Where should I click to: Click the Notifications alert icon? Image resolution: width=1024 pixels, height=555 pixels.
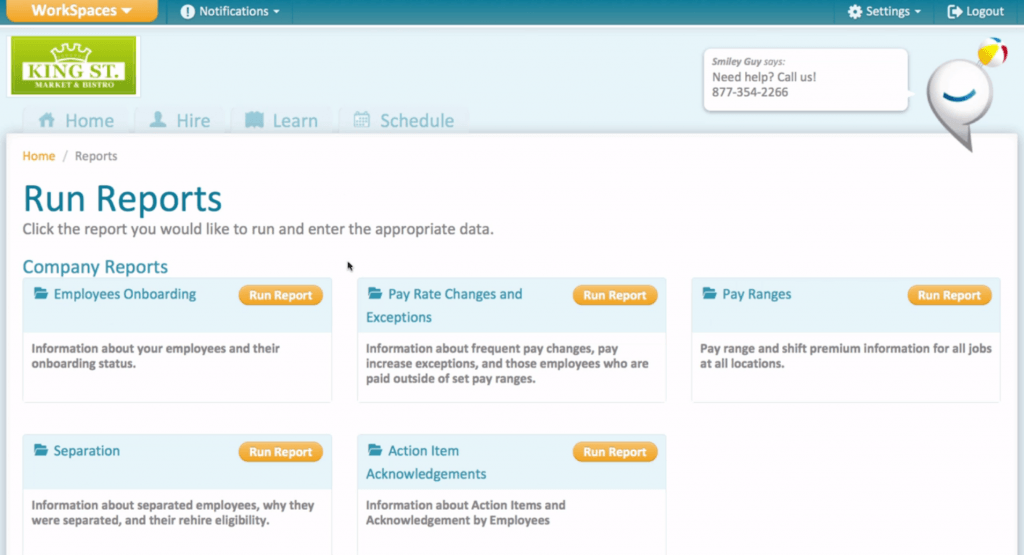click(187, 12)
